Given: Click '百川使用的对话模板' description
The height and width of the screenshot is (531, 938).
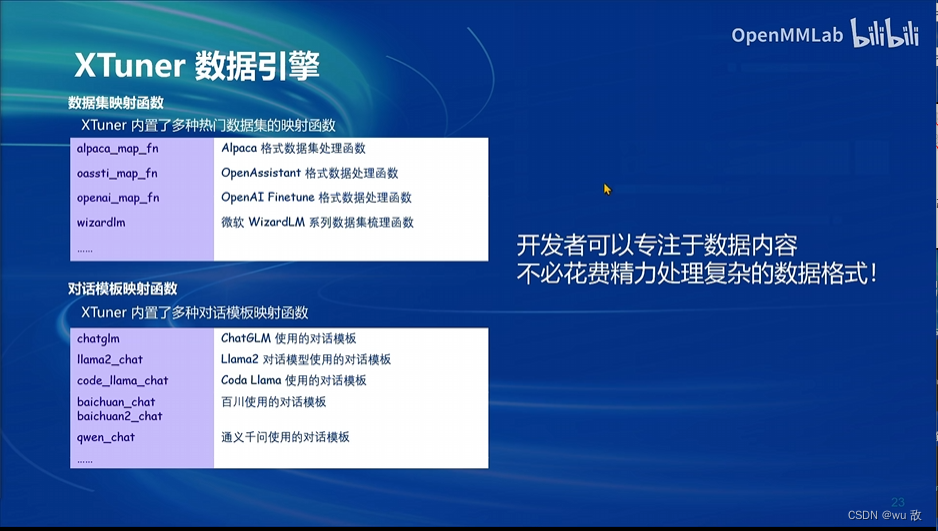Looking at the screenshot, I should [273, 402].
